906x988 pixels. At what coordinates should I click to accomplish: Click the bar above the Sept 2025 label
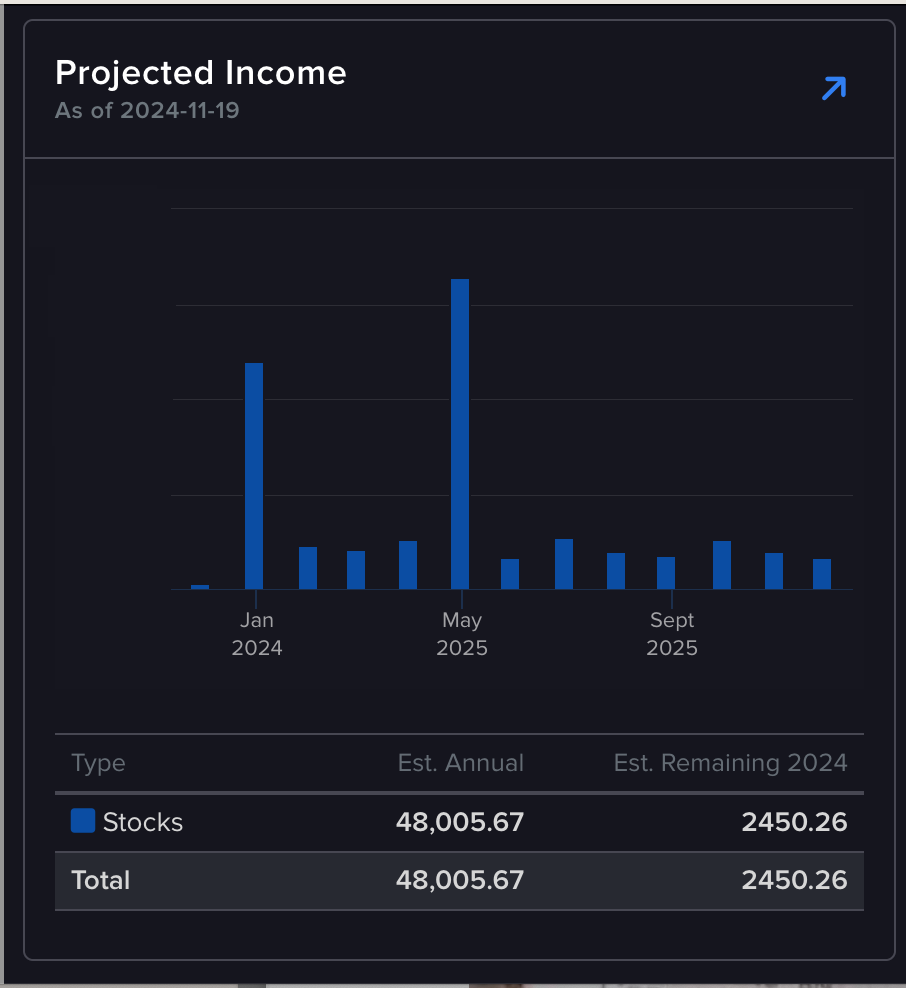click(x=666, y=573)
